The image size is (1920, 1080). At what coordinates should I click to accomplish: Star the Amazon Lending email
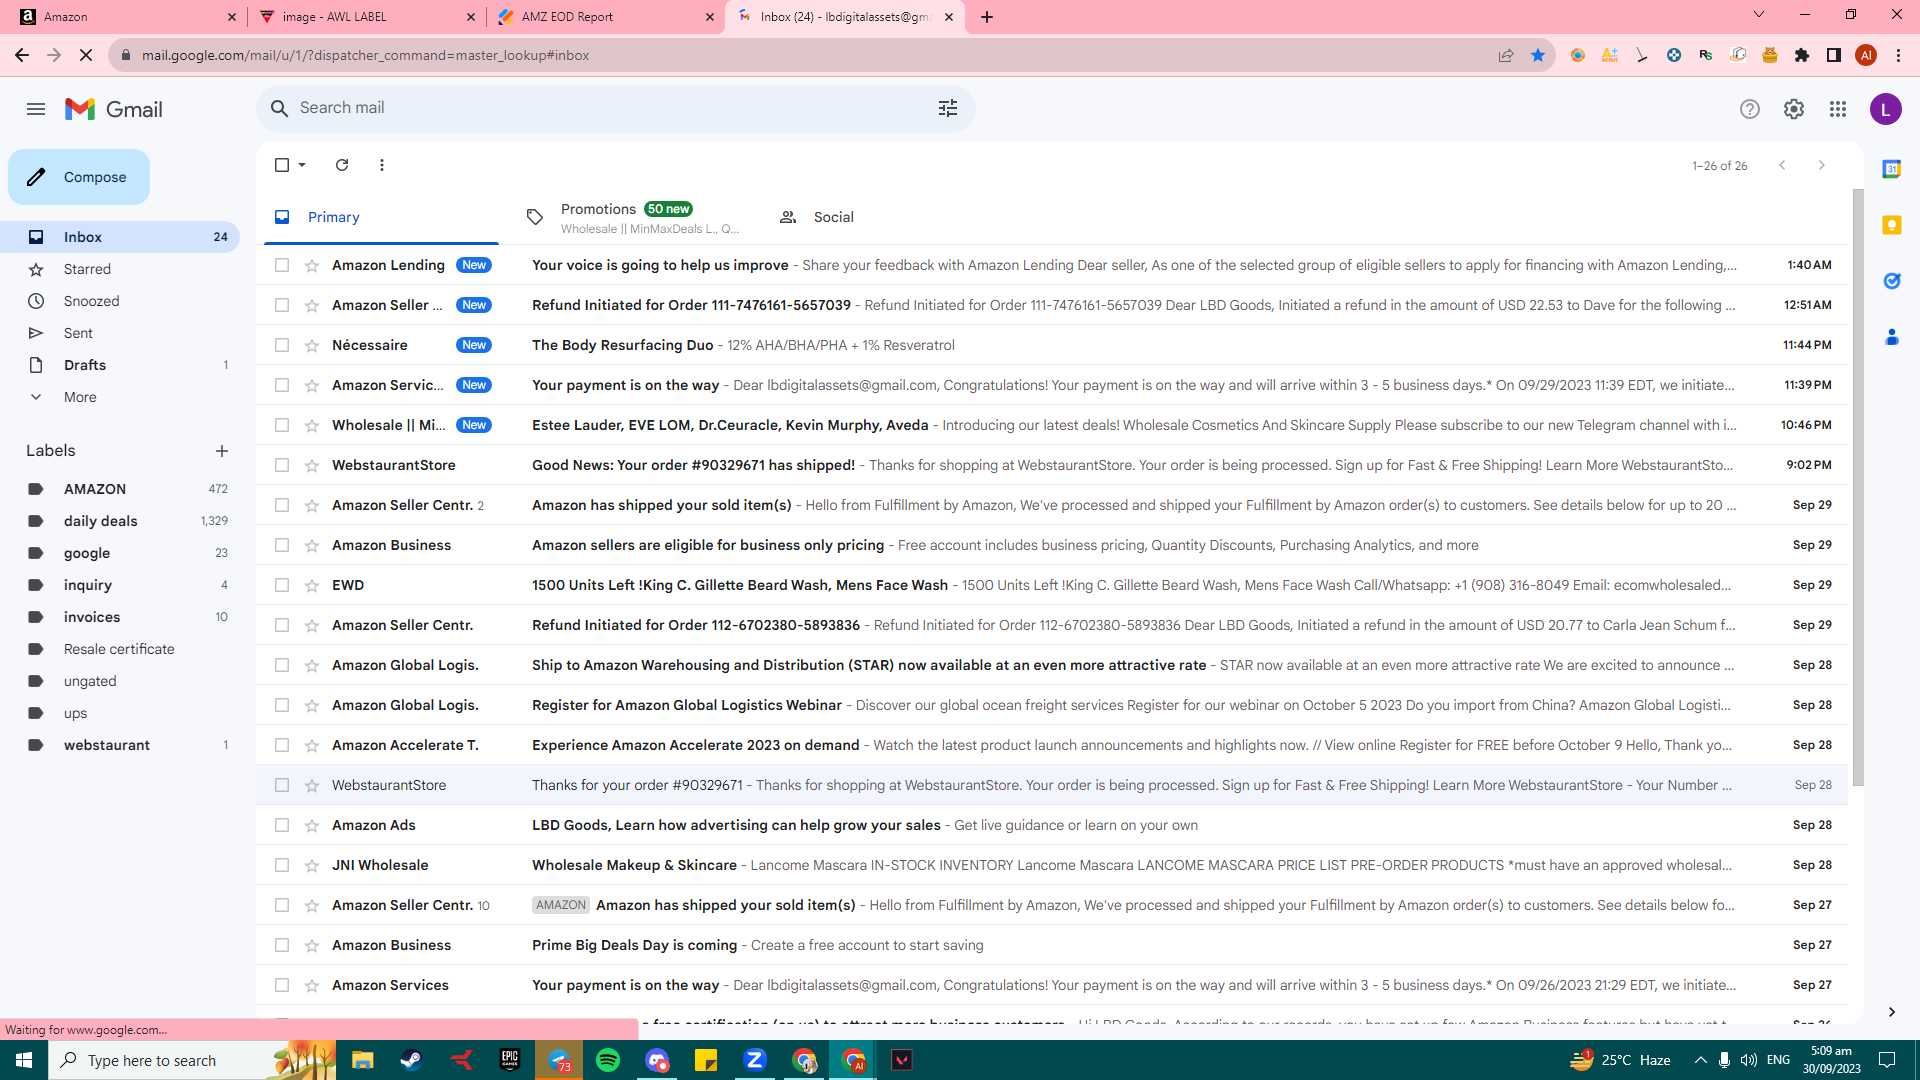pyautogui.click(x=312, y=265)
